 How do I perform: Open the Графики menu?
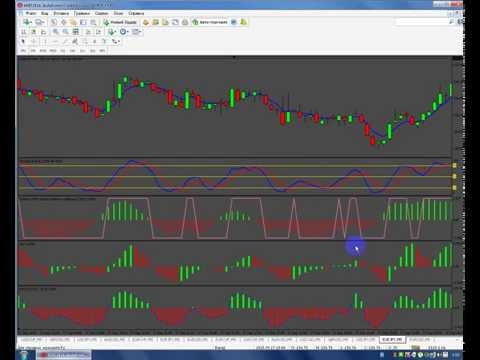click(82, 13)
